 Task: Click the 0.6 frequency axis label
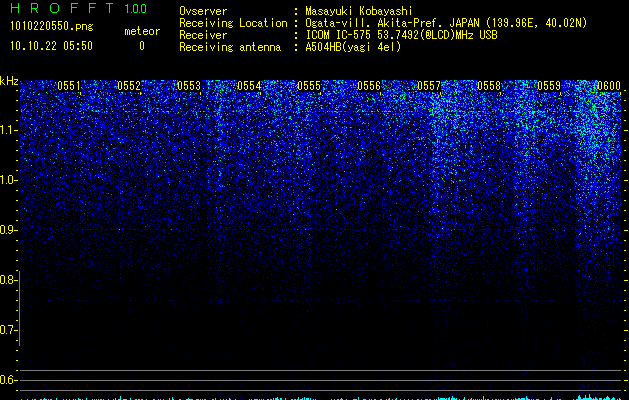pos(7,380)
